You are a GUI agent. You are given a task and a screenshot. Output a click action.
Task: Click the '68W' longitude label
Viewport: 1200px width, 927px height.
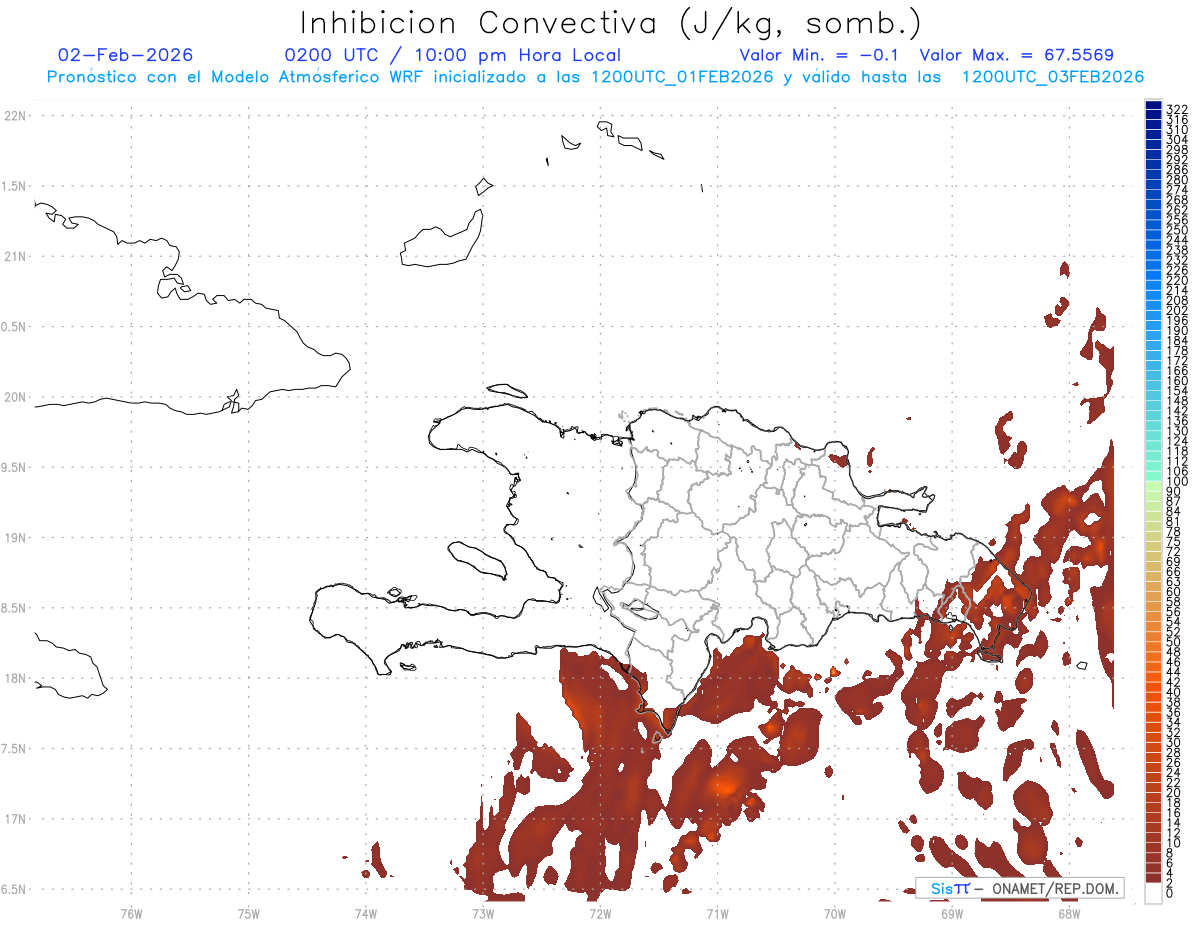1069,913
